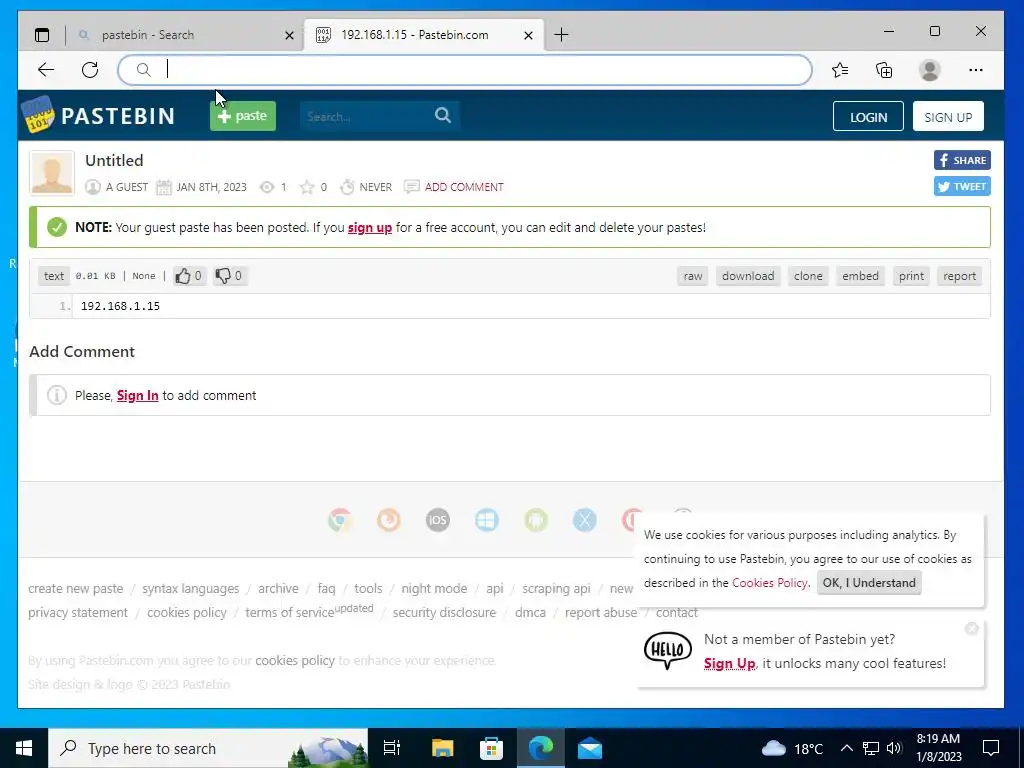Toggle night mode in the footer
Viewport: 1024px width, 768px height.
pyautogui.click(x=434, y=588)
